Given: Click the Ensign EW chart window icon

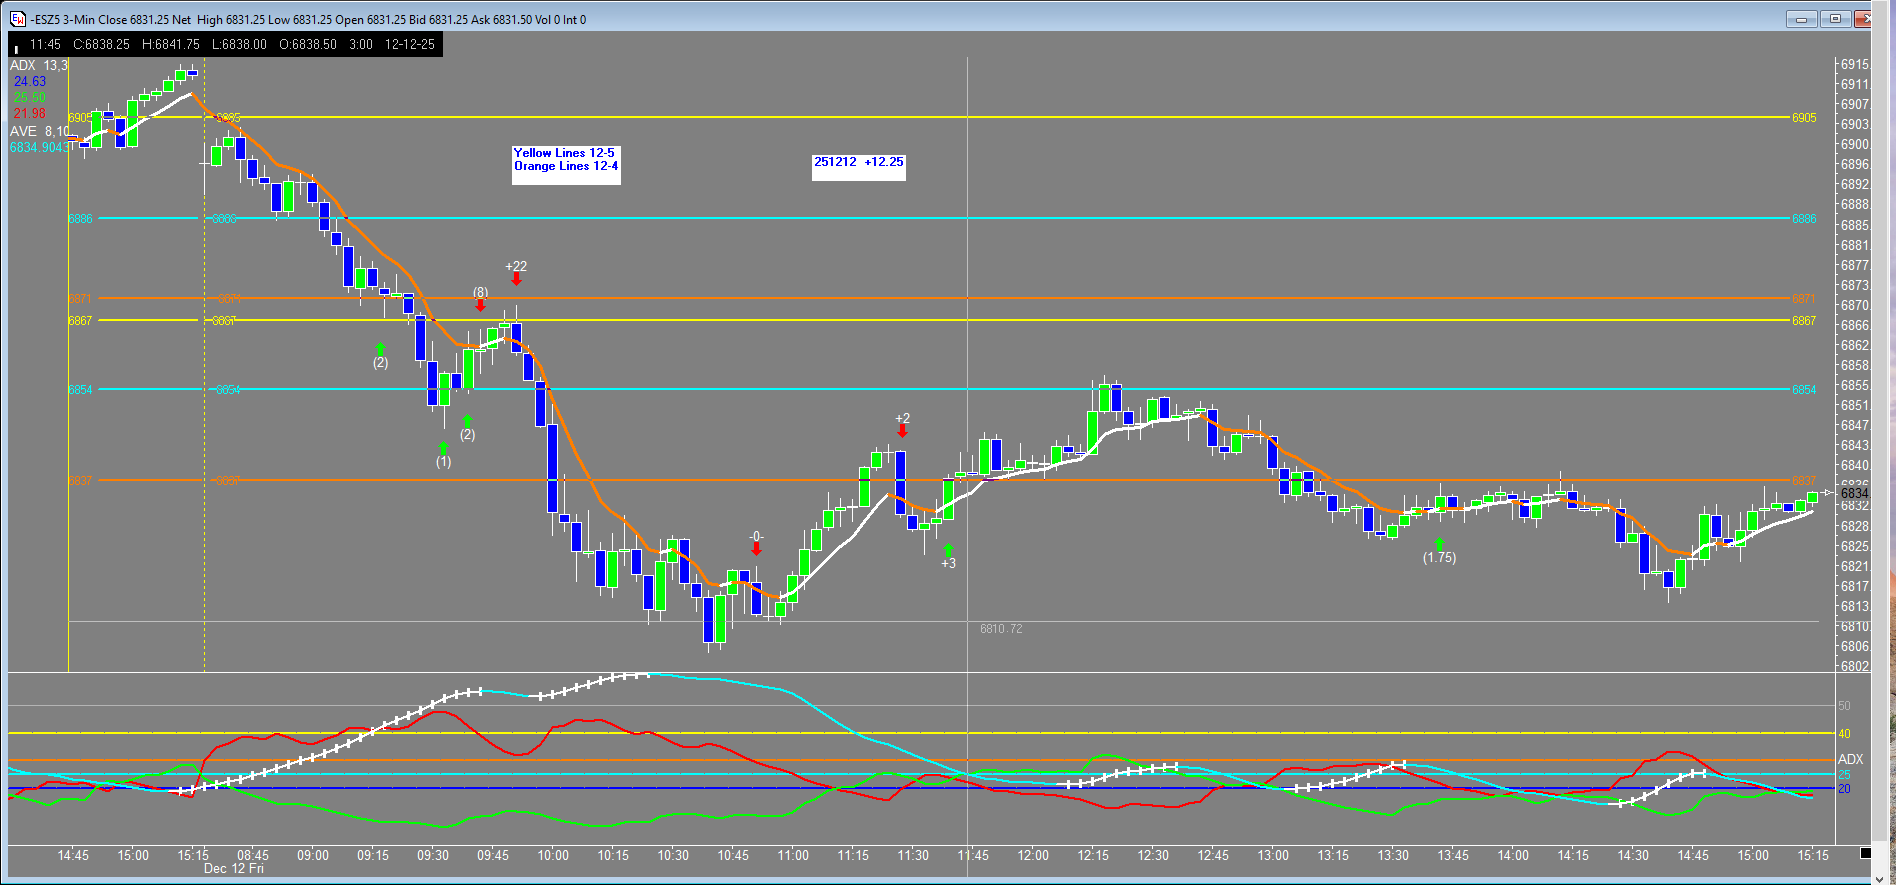Looking at the screenshot, I should [17, 19].
